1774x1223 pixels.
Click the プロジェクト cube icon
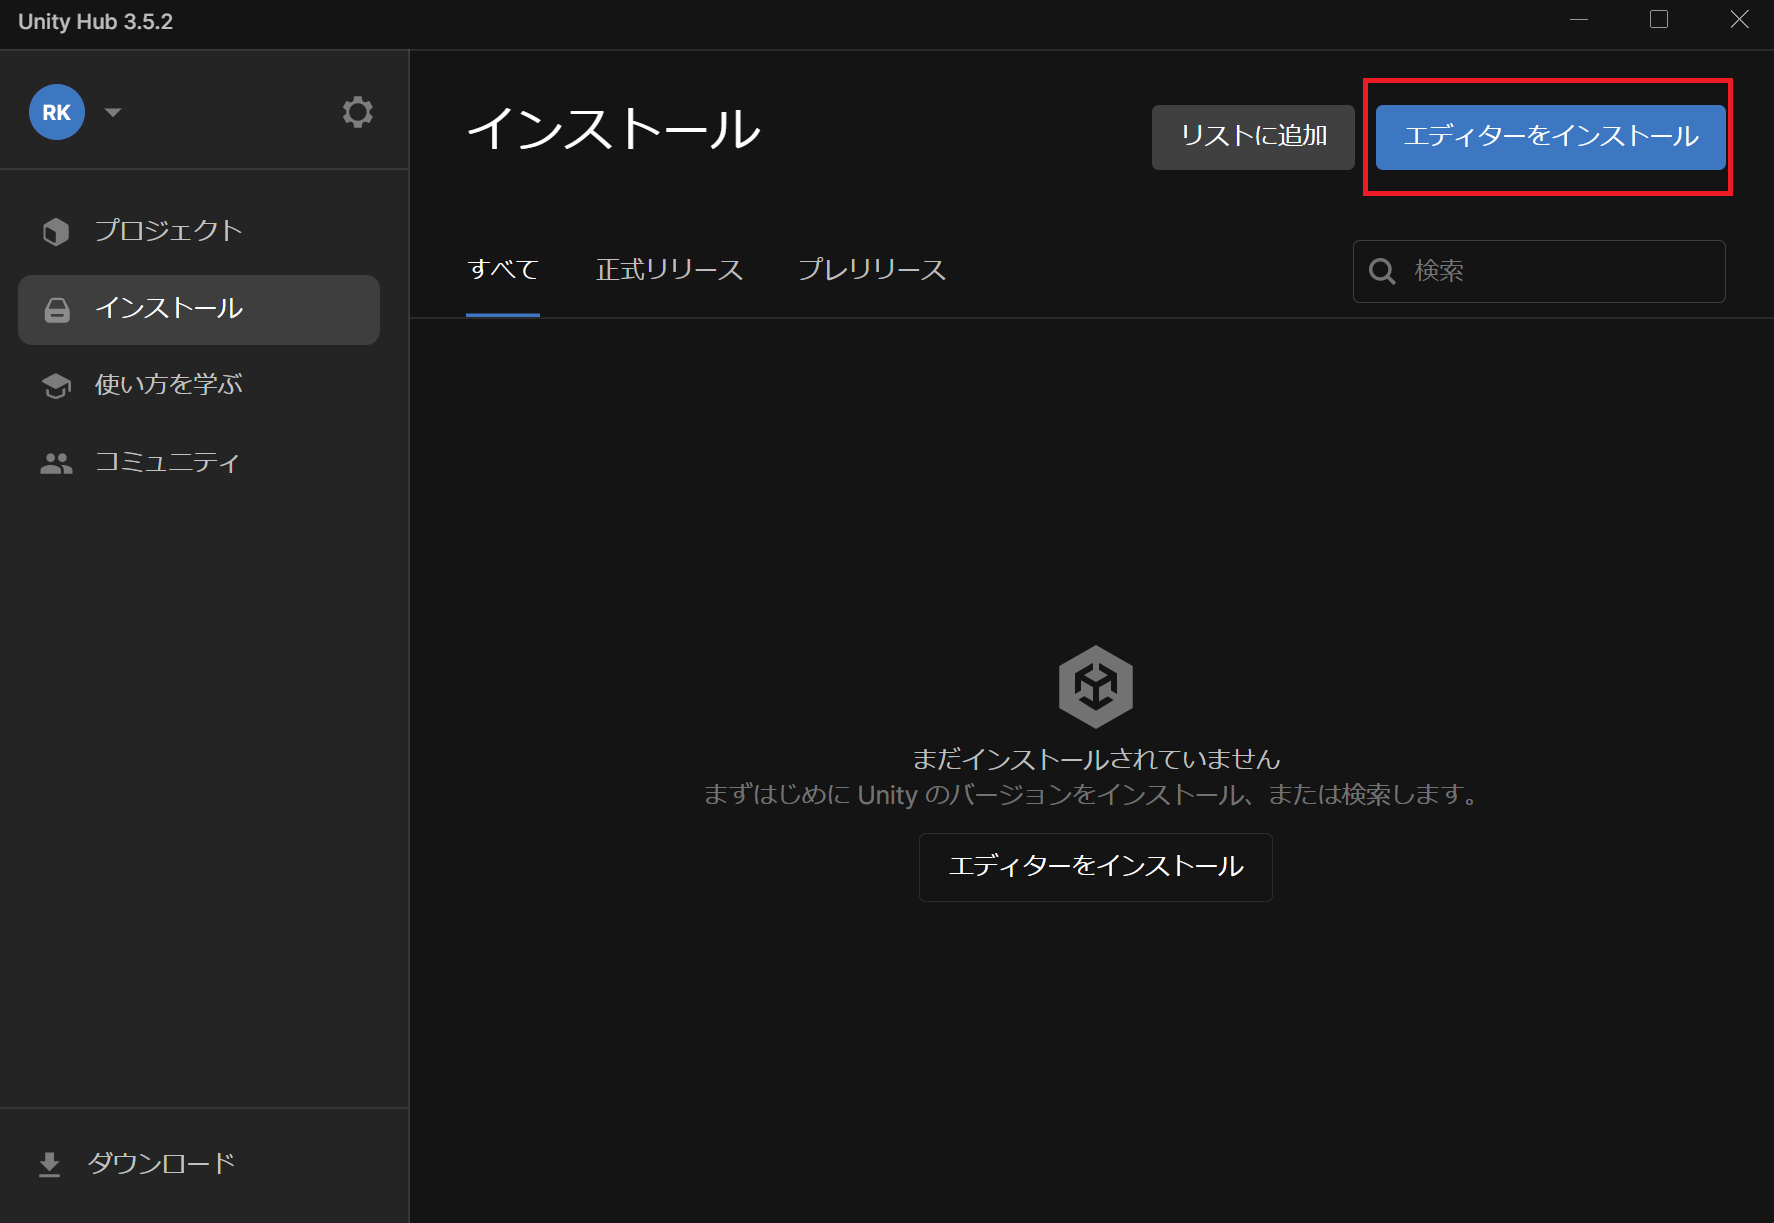point(56,231)
